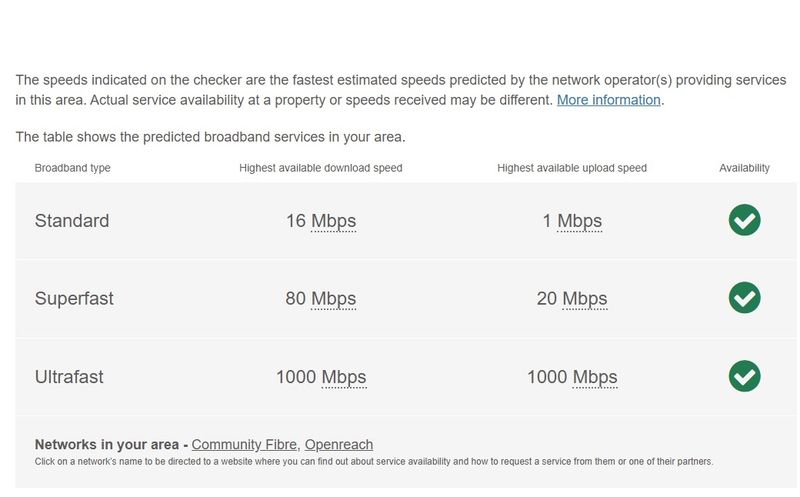The width and height of the screenshot is (800, 497).
Task: Open the Community Fibre network link
Action: [244, 444]
